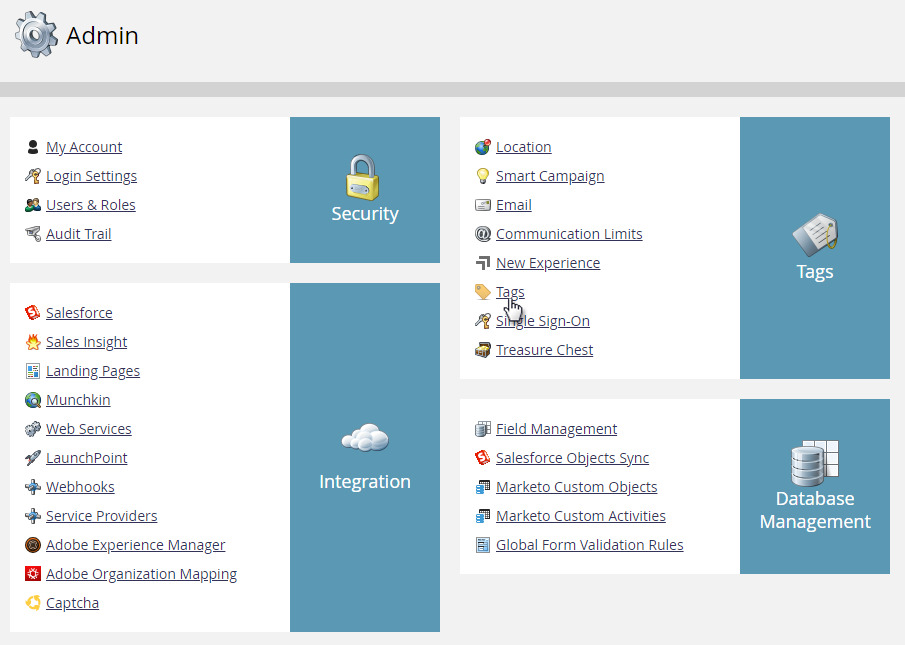
Task: Click the globe icon beside Location
Action: (x=483, y=147)
